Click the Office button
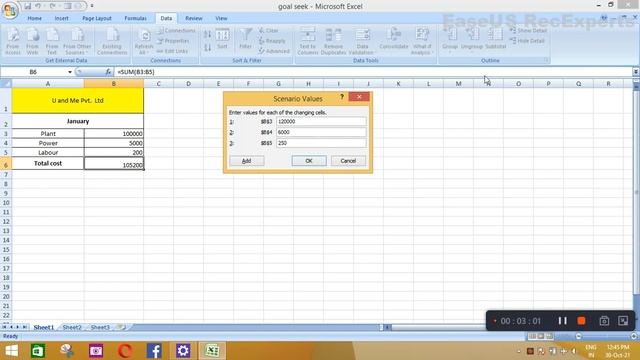This screenshot has height=360, width=640. point(9,10)
